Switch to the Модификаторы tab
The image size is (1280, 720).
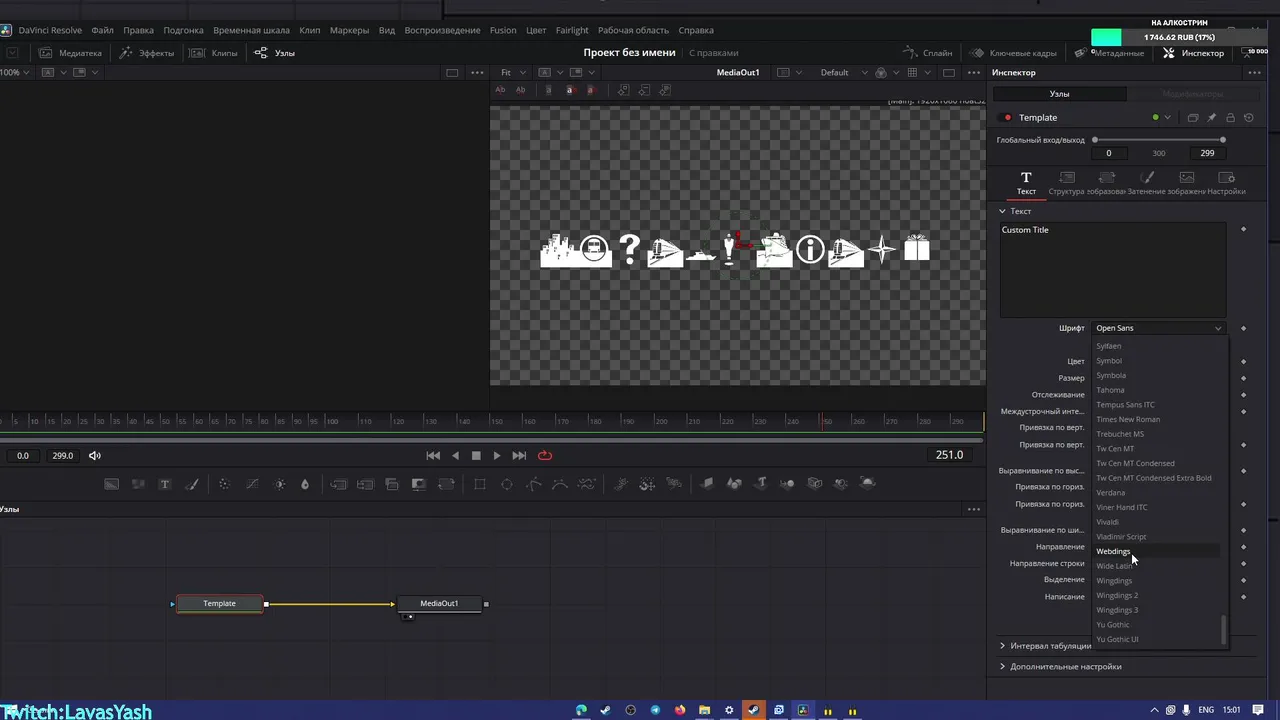[1193, 94]
